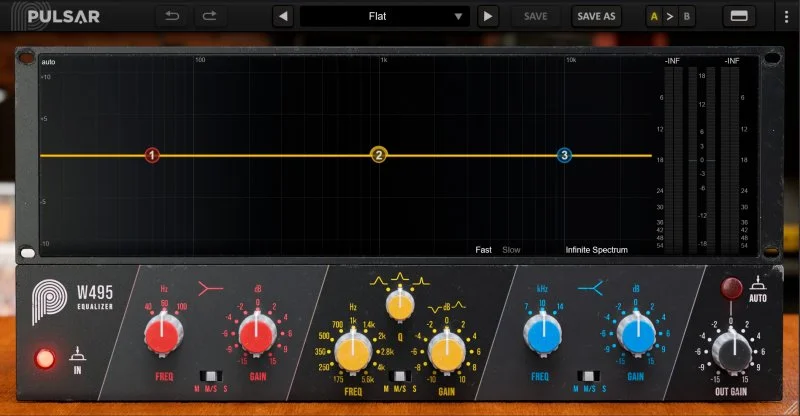Click the Pulsar P emblem on the unit
This screenshot has width=800, height=416.
click(49, 300)
